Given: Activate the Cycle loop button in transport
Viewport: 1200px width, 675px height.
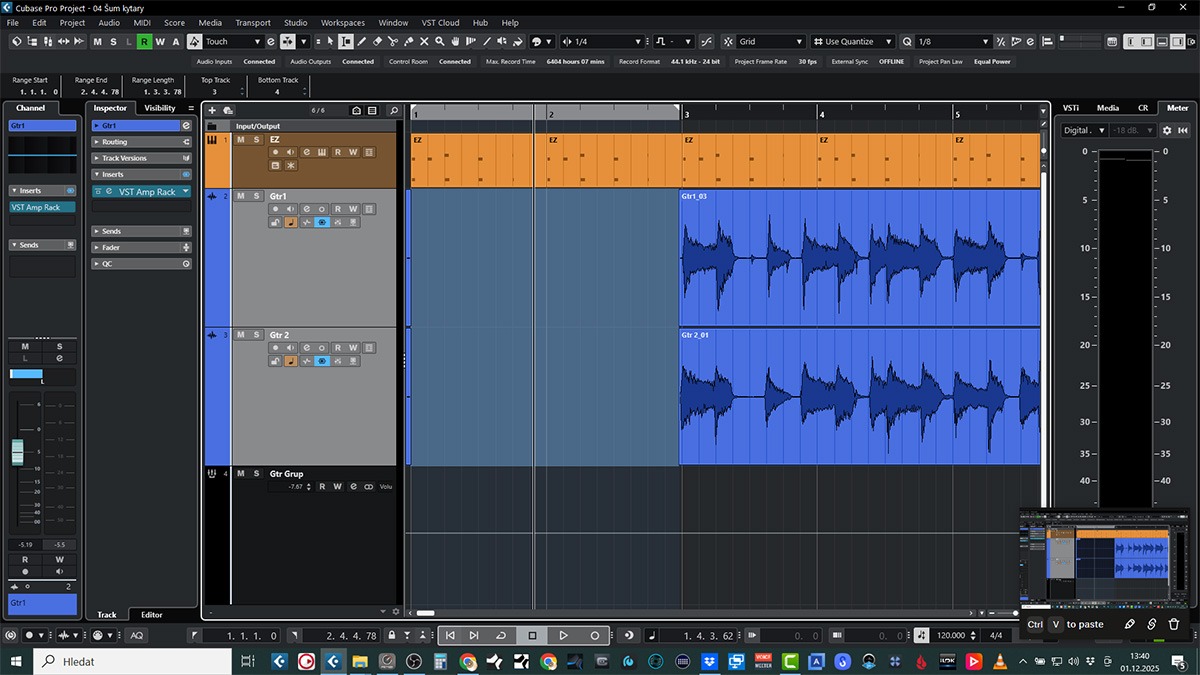Looking at the screenshot, I should click(x=501, y=635).
